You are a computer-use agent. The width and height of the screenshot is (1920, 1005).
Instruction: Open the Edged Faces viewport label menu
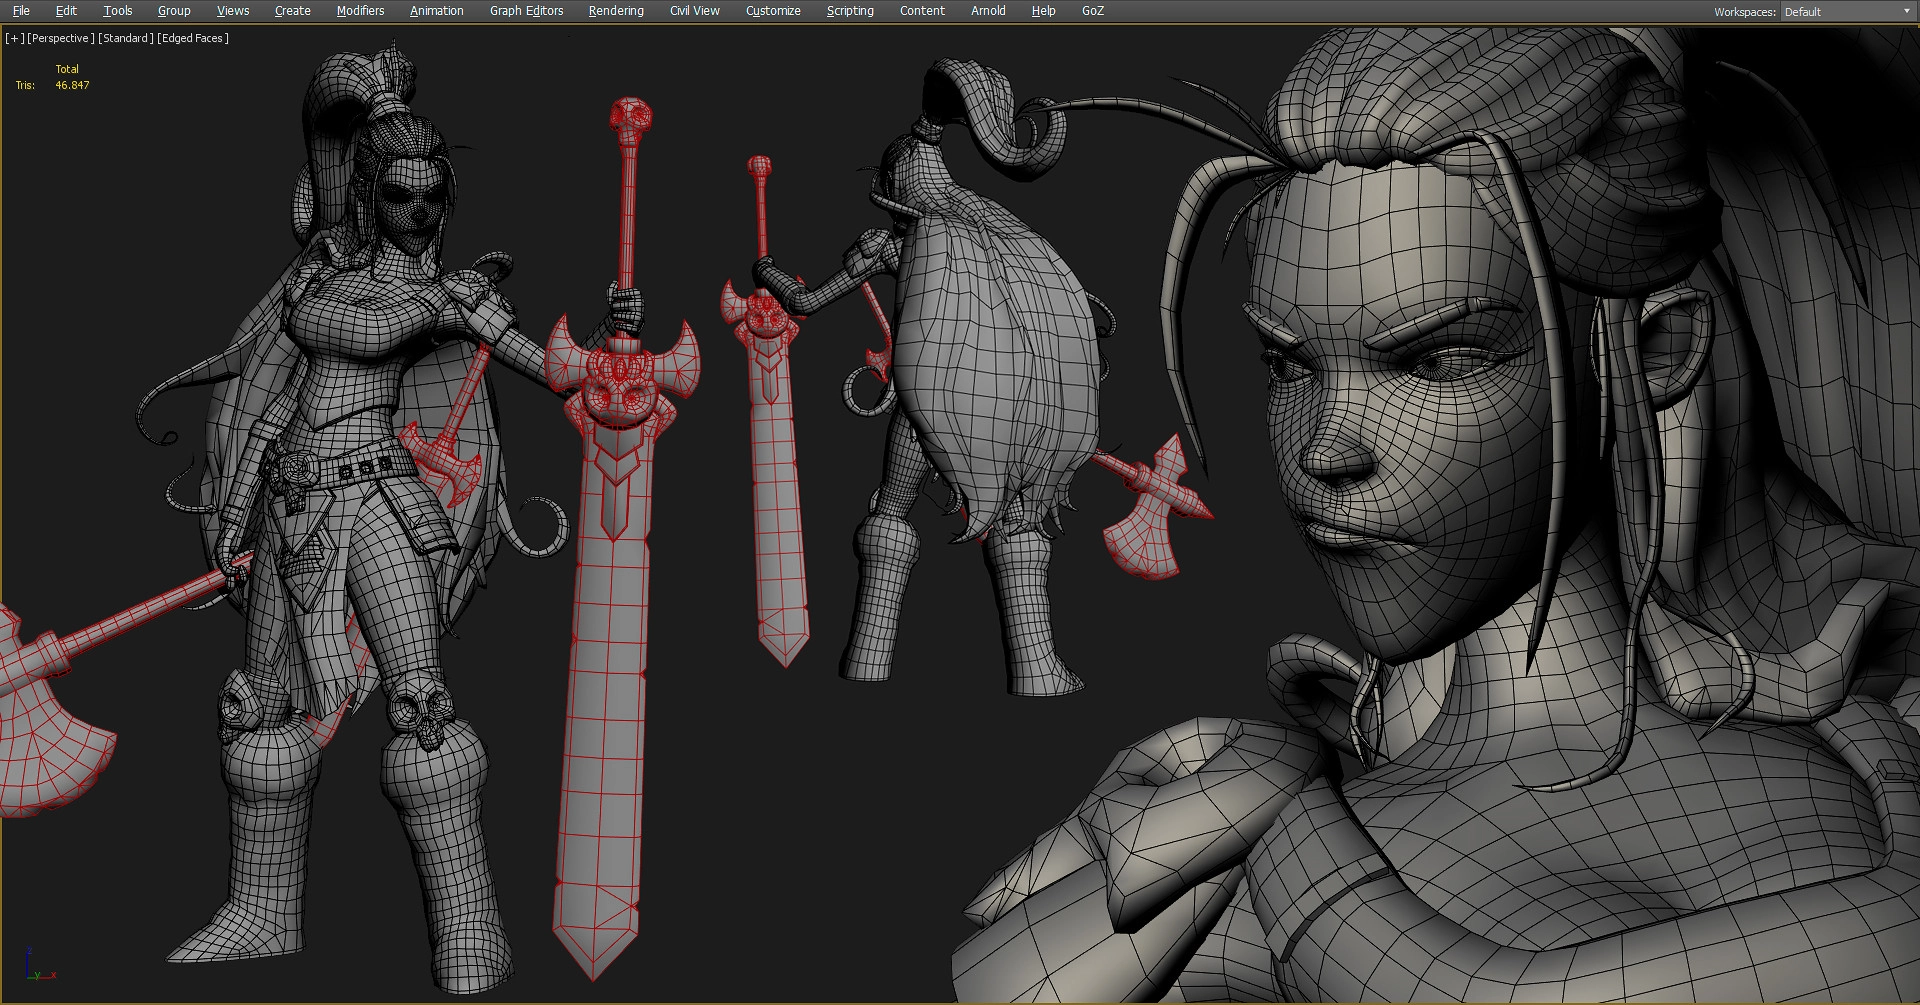click(193, 38)
